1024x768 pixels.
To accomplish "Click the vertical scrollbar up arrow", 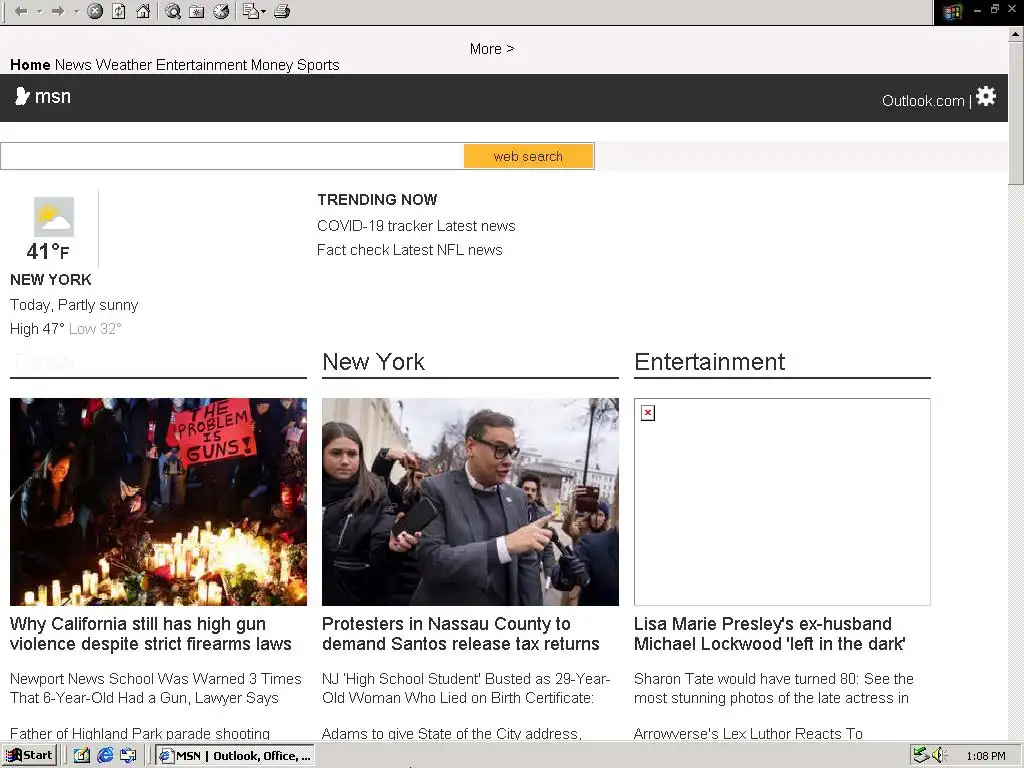I will pyautogui.click(x=1016, y=34).
